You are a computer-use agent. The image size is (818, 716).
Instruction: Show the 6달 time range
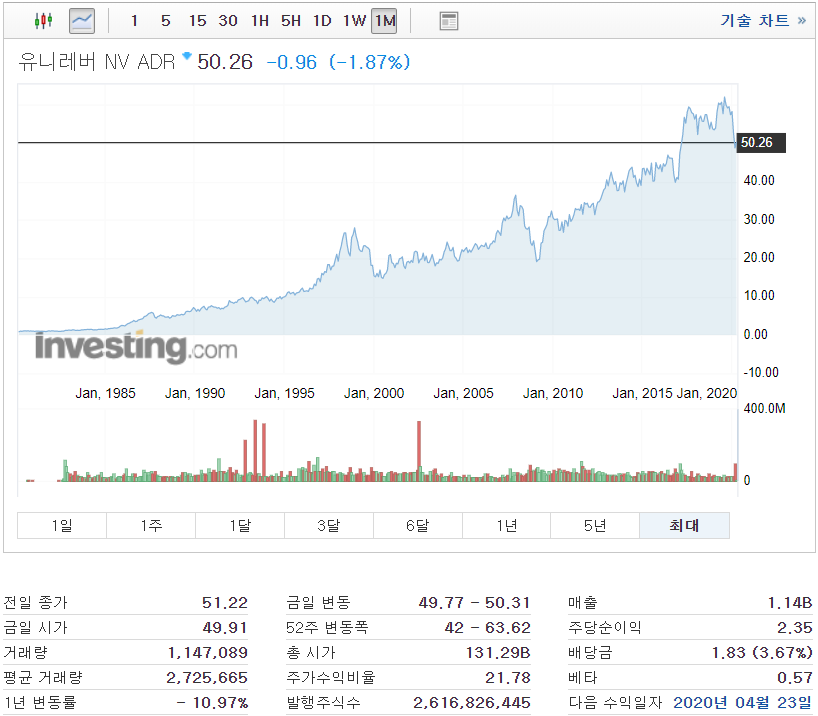click(x=418, y=525)
